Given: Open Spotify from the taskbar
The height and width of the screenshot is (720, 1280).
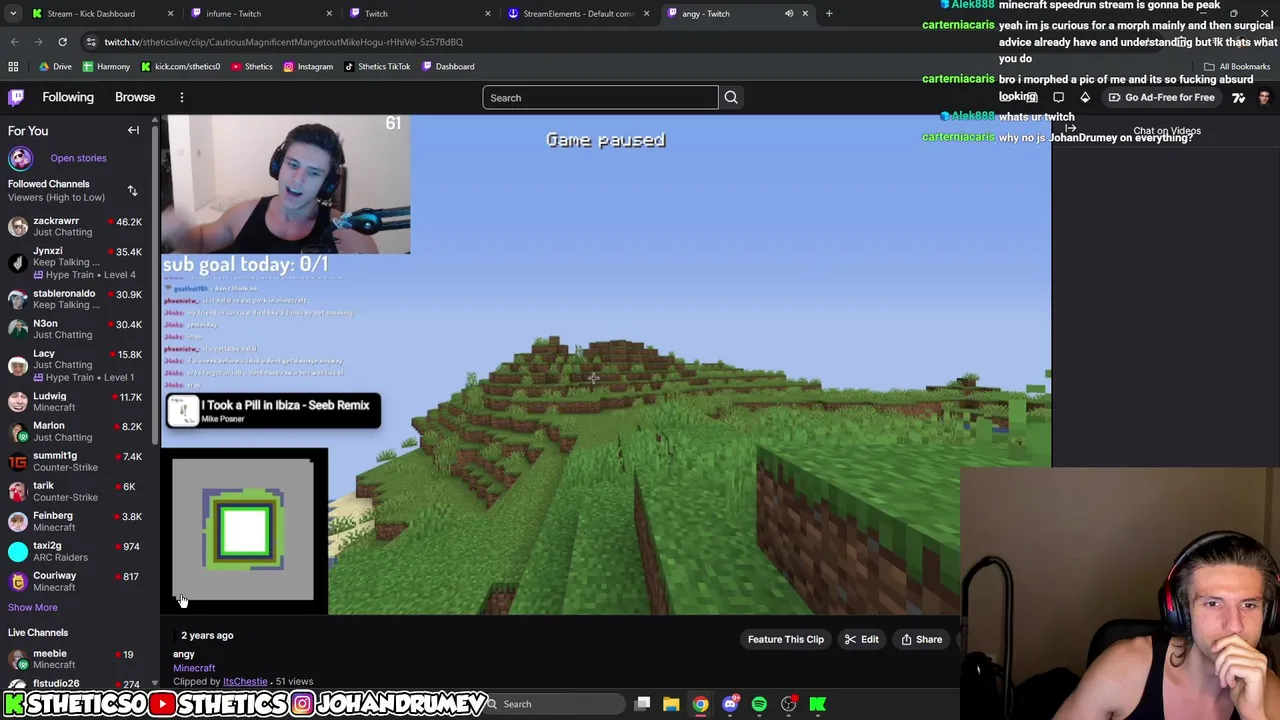Looking at the screenshot, I should click(759, 704).
